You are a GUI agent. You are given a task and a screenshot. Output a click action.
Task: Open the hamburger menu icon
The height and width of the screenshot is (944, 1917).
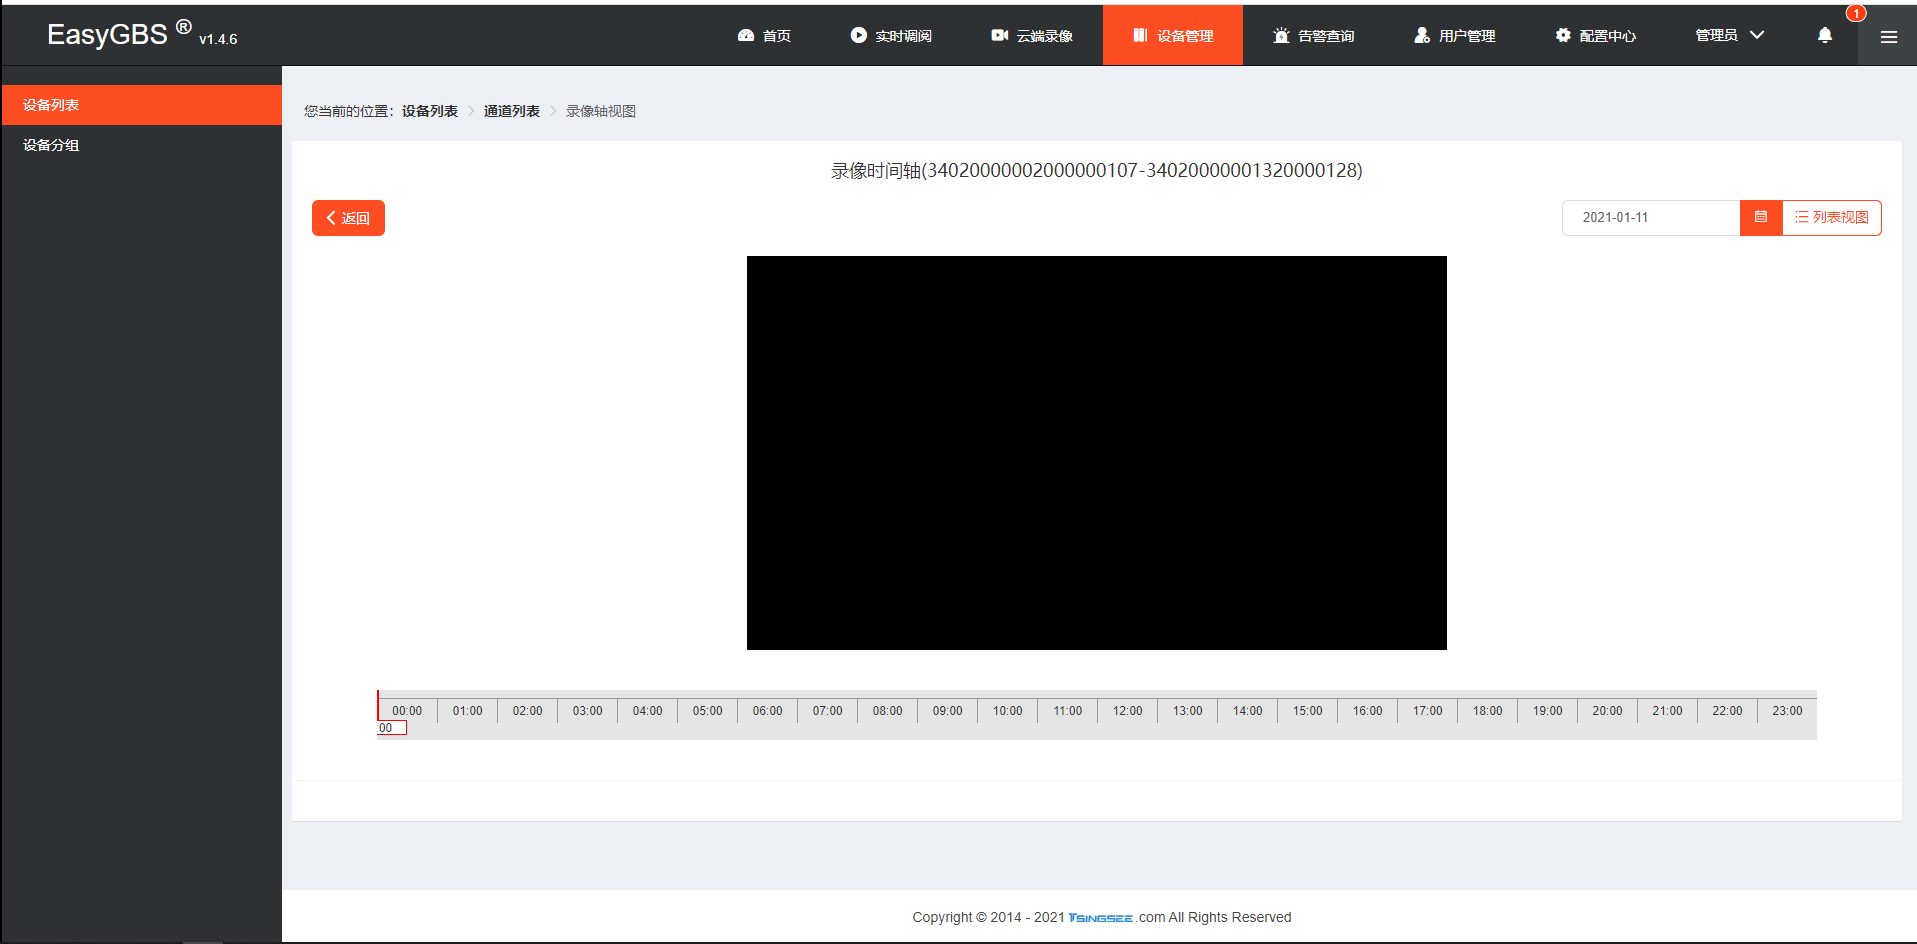pyautogui.click(x=1888, y=37)
